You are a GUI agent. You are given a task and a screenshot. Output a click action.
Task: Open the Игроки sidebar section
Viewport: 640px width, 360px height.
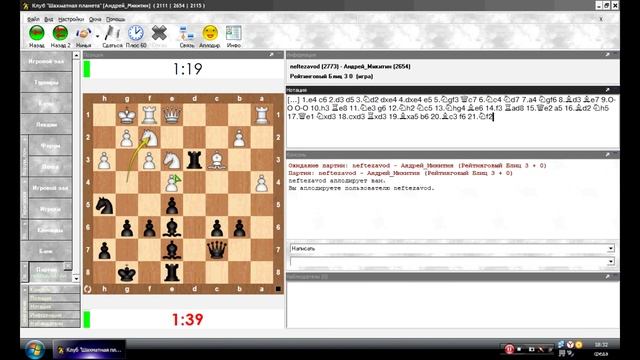tap(50, 209)
